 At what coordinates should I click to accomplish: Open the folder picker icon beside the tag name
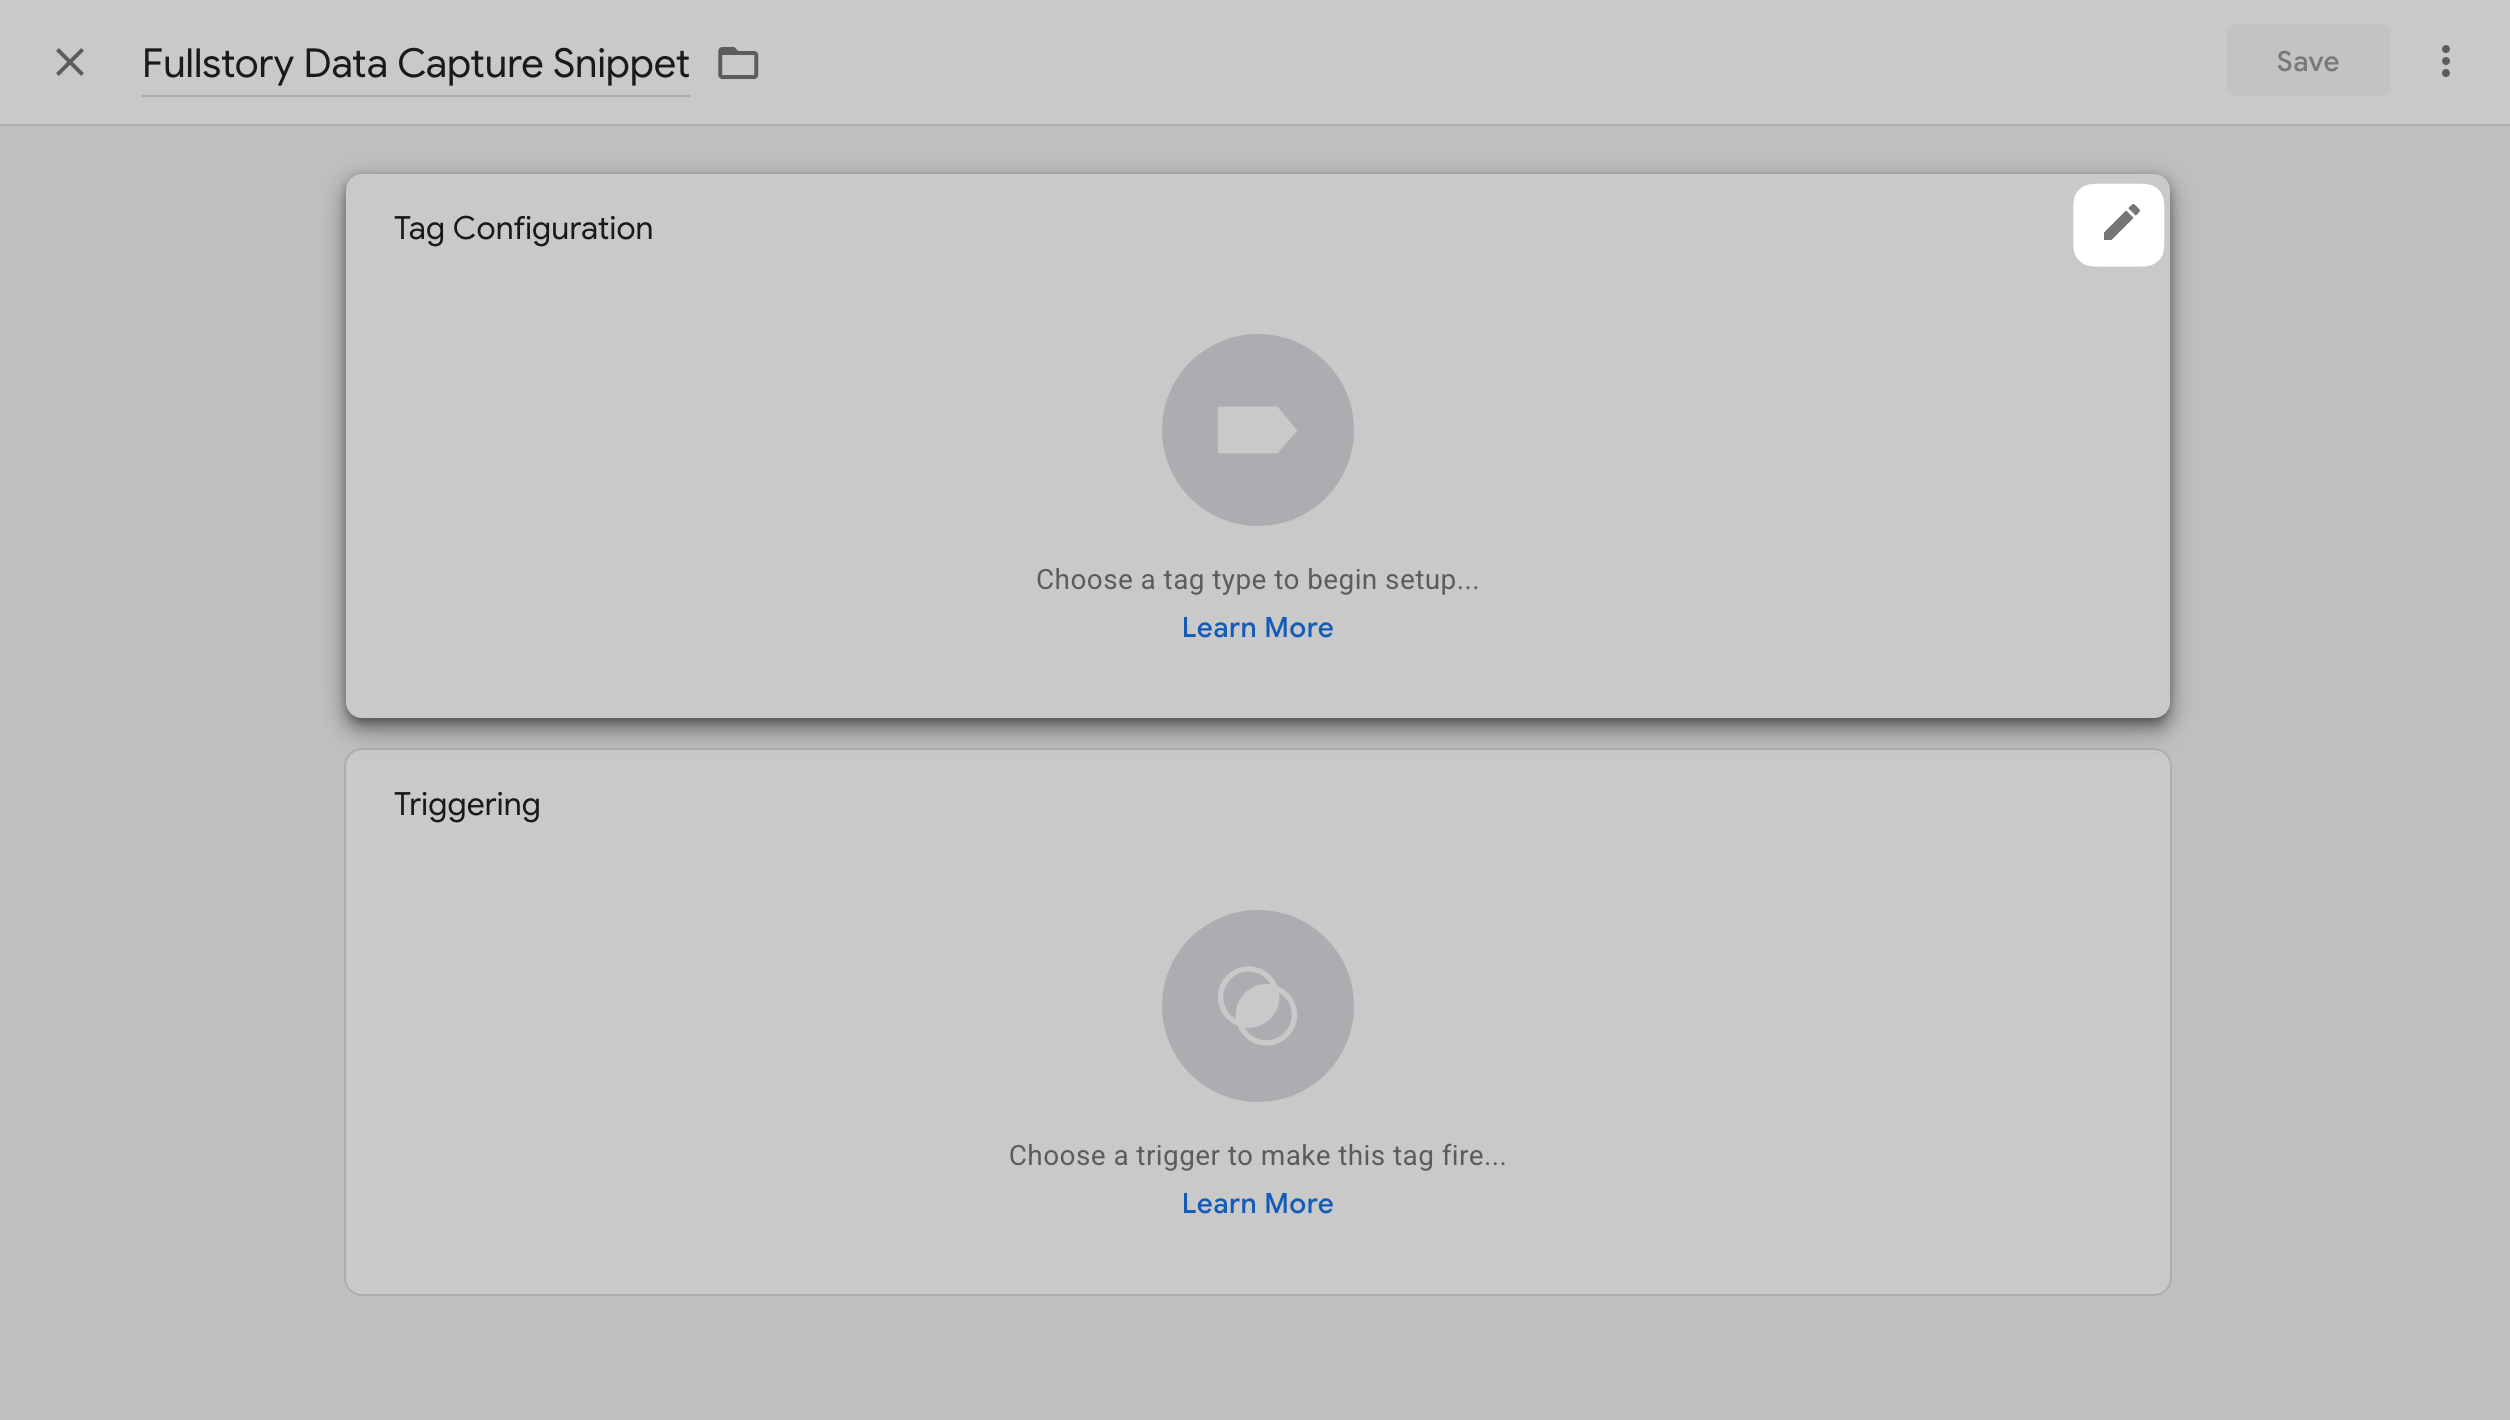pyautogui.click(x=738, y=63)
